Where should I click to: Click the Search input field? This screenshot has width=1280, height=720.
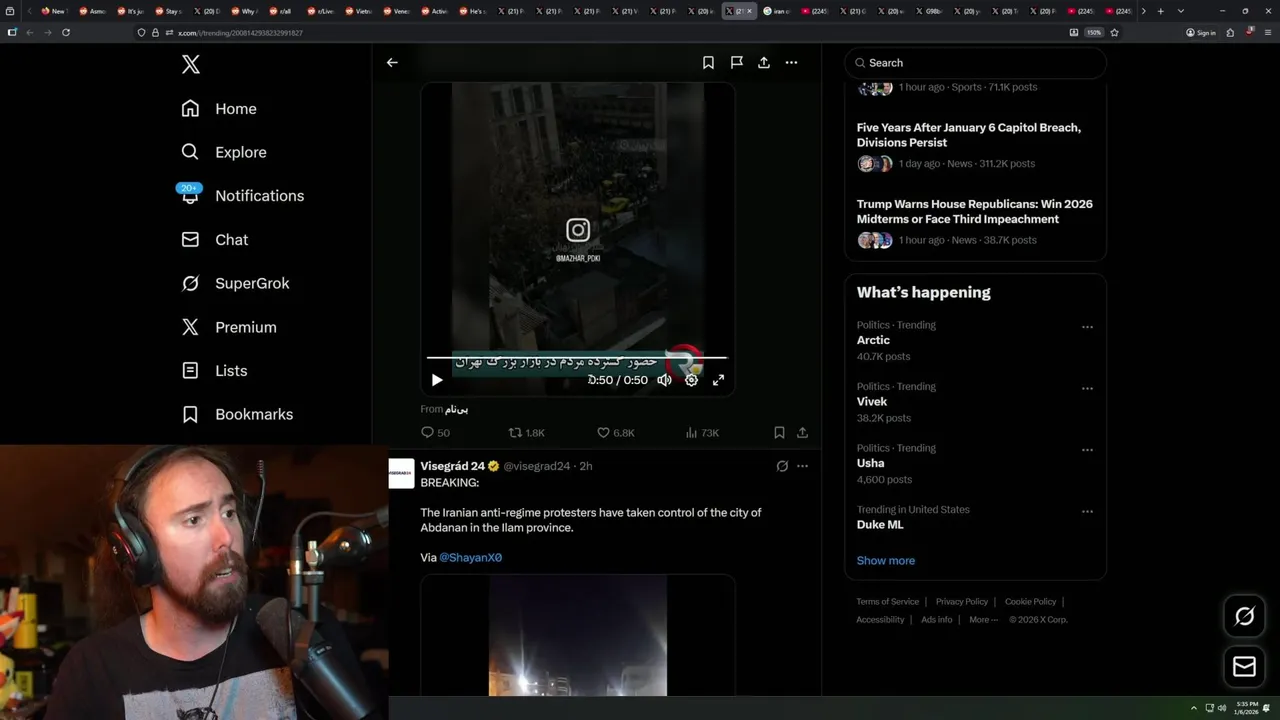(976, 63)
